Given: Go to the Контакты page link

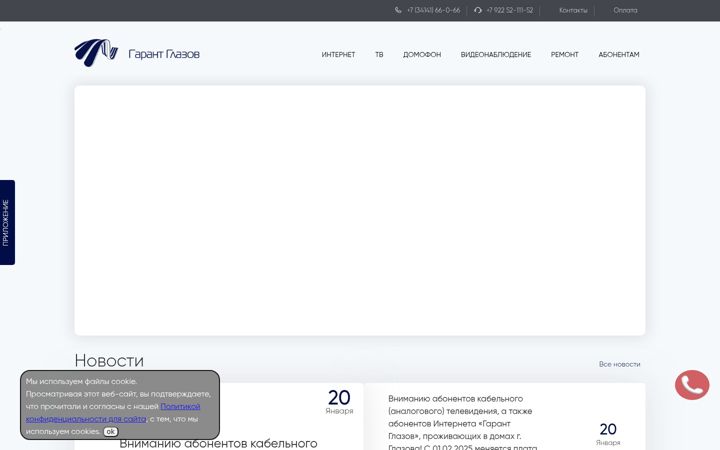Looking at the screenshot, I should click(573, 10).
